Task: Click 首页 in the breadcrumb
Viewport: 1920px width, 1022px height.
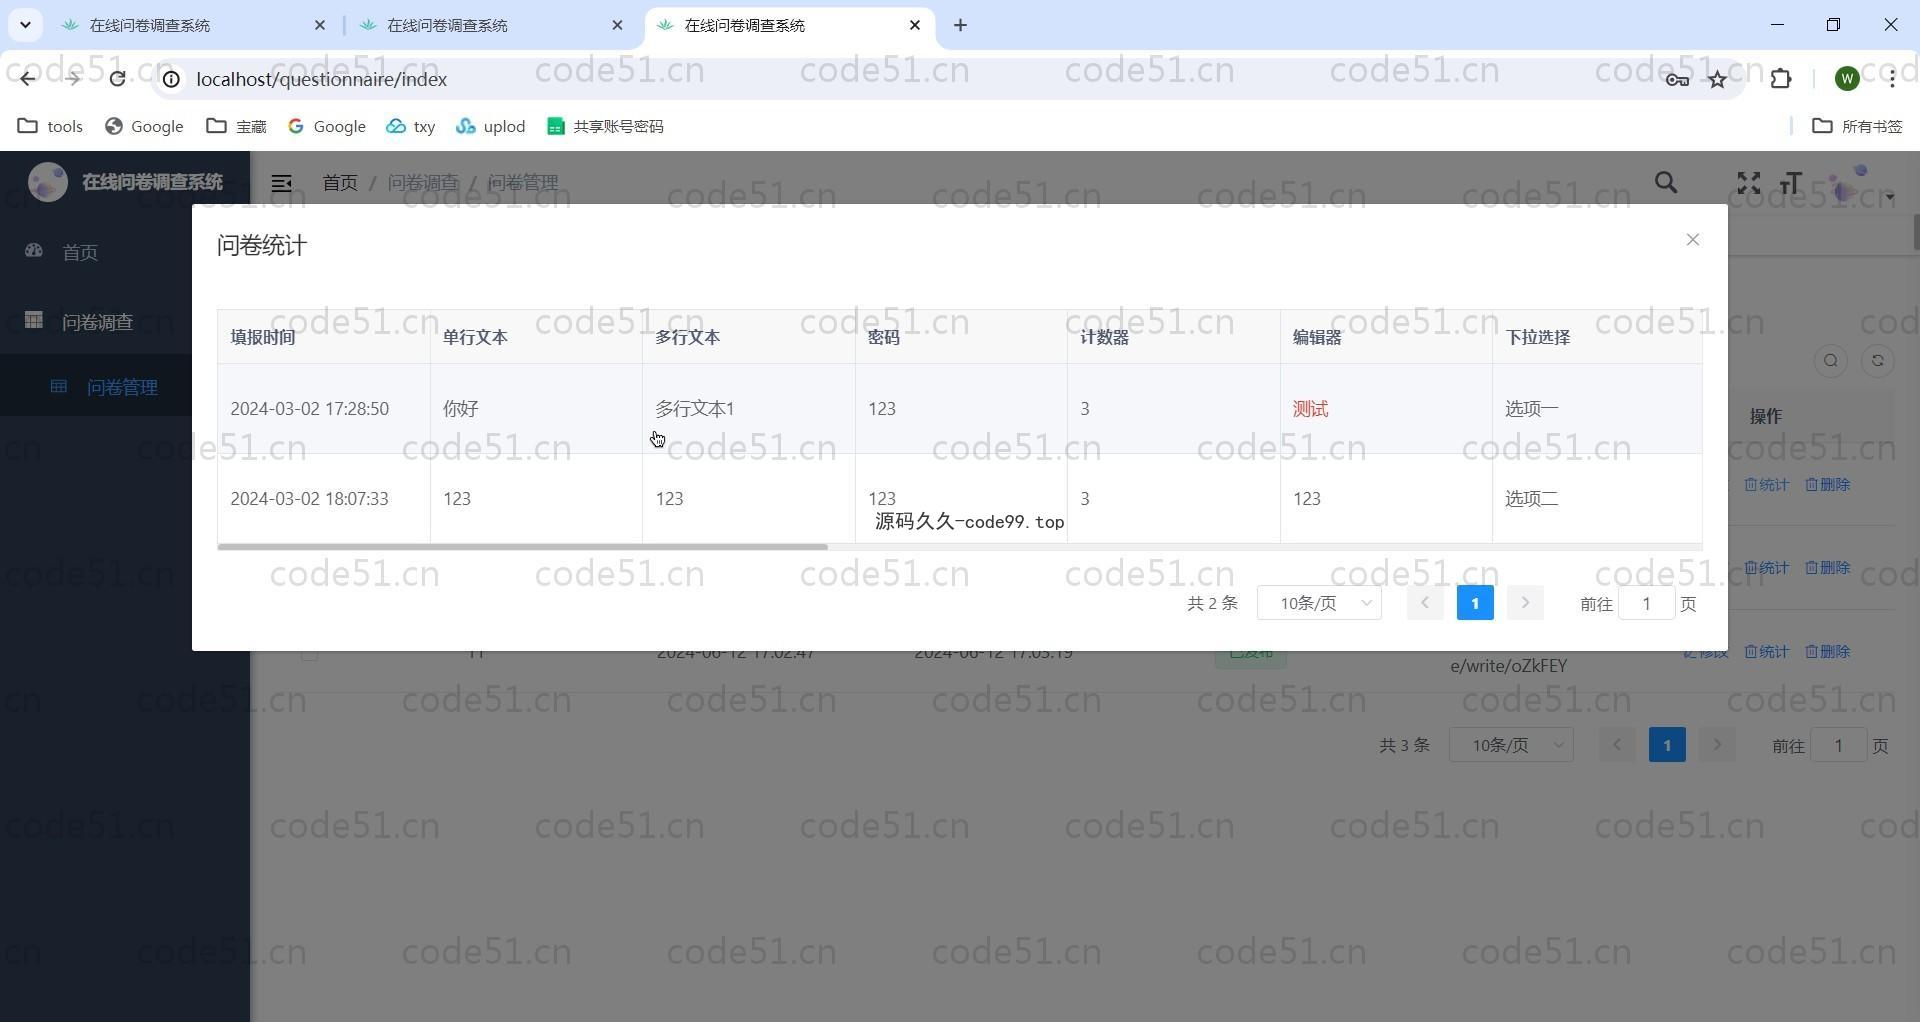Action: point(340,183)
